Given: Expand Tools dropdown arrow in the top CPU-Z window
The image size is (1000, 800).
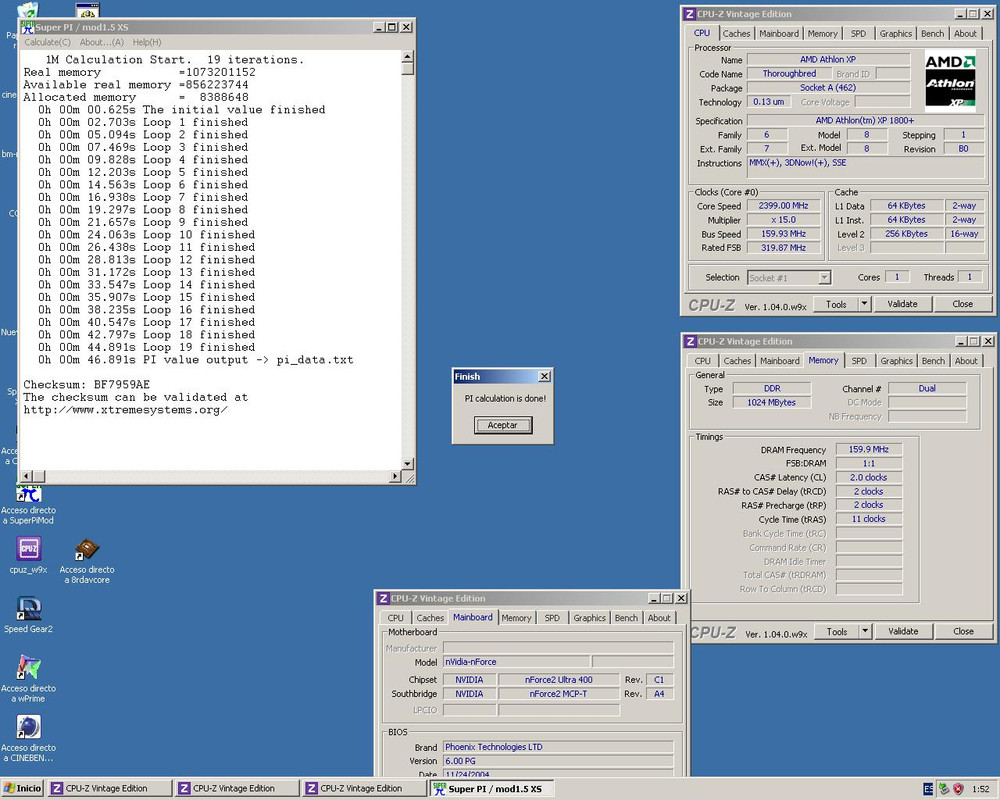Looking at the screenshot, I should (864, 304).
